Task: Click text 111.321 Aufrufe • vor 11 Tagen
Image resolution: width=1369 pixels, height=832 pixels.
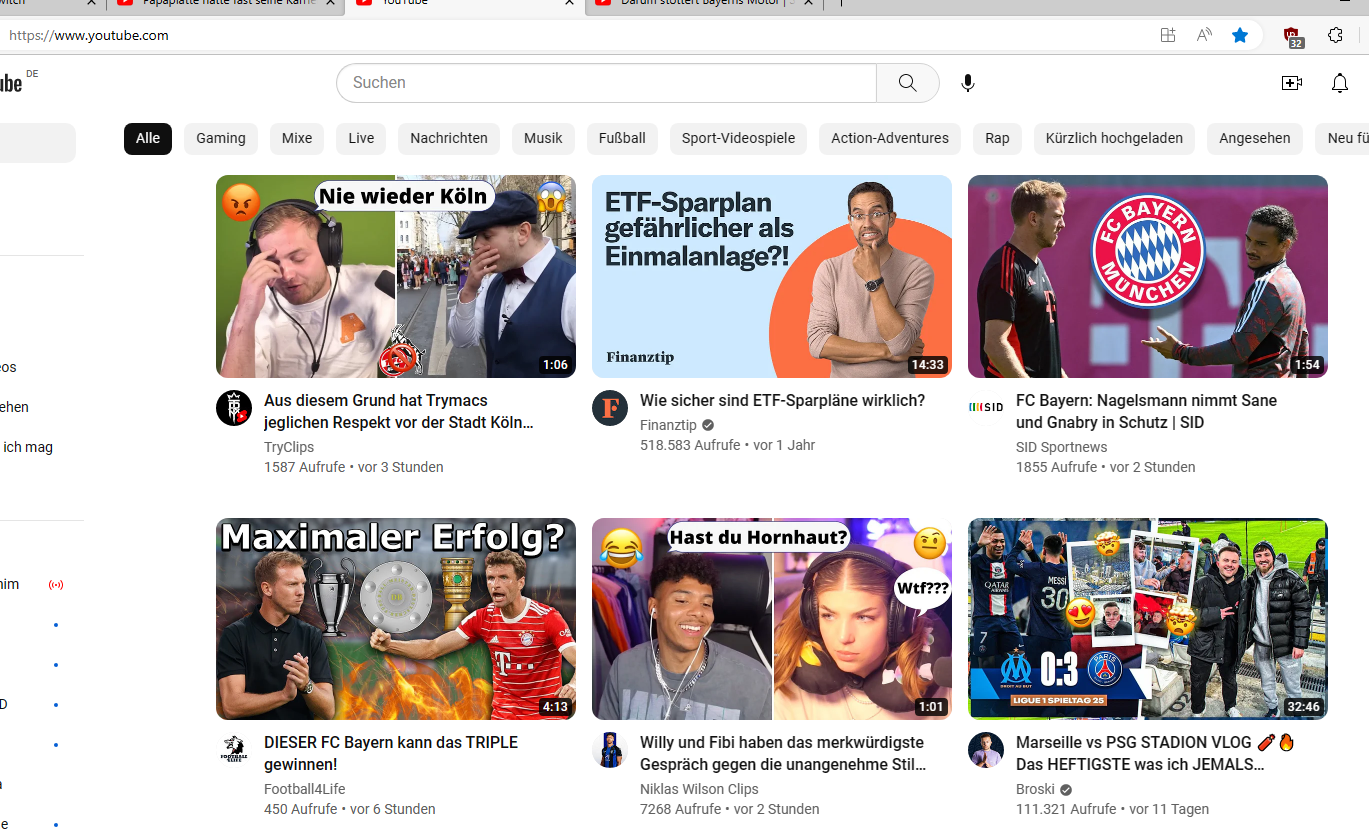Action: point(1112,809)
